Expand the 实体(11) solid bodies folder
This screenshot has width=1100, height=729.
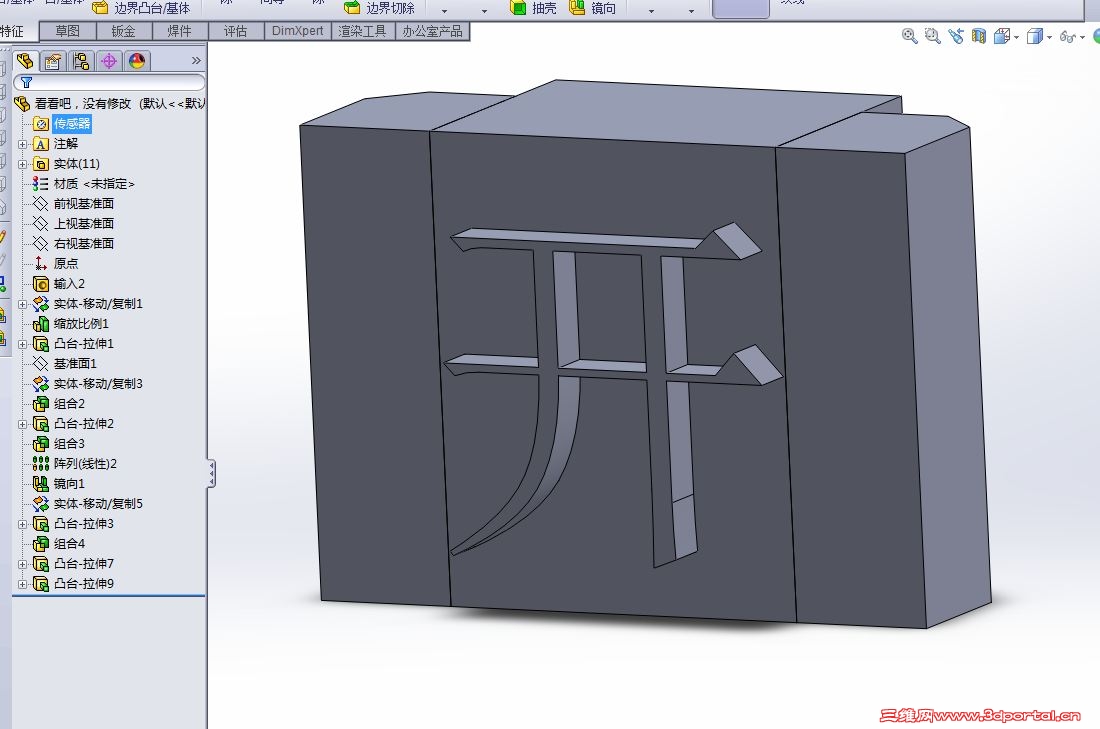point(22,164)
